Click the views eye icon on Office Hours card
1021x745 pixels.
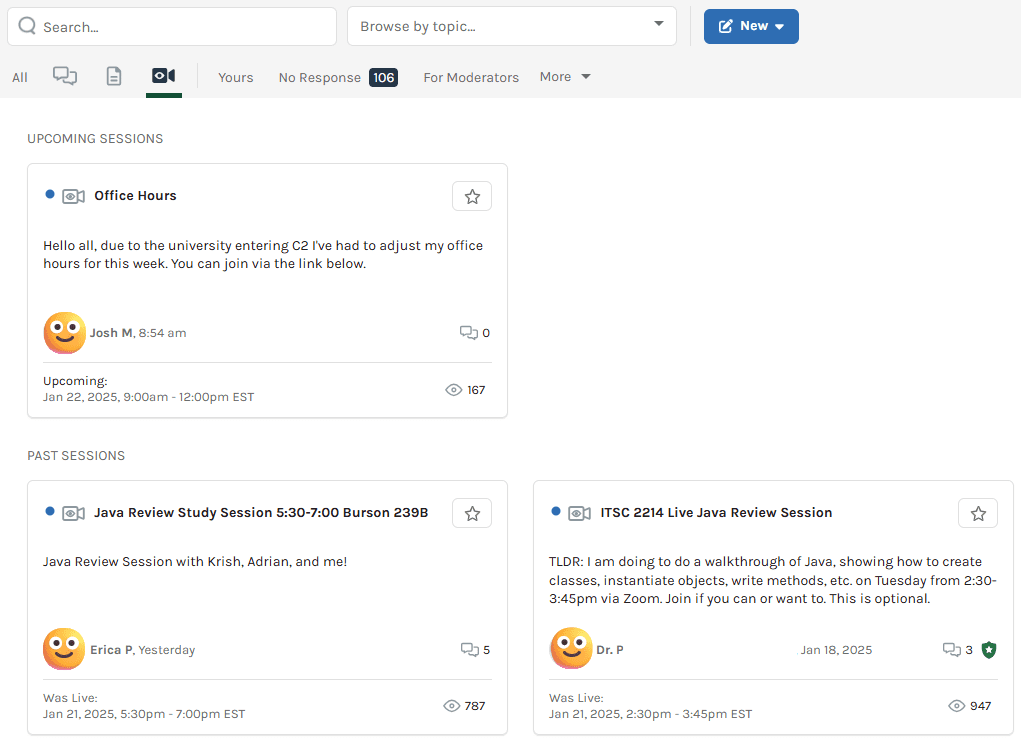tap(453, 390)
